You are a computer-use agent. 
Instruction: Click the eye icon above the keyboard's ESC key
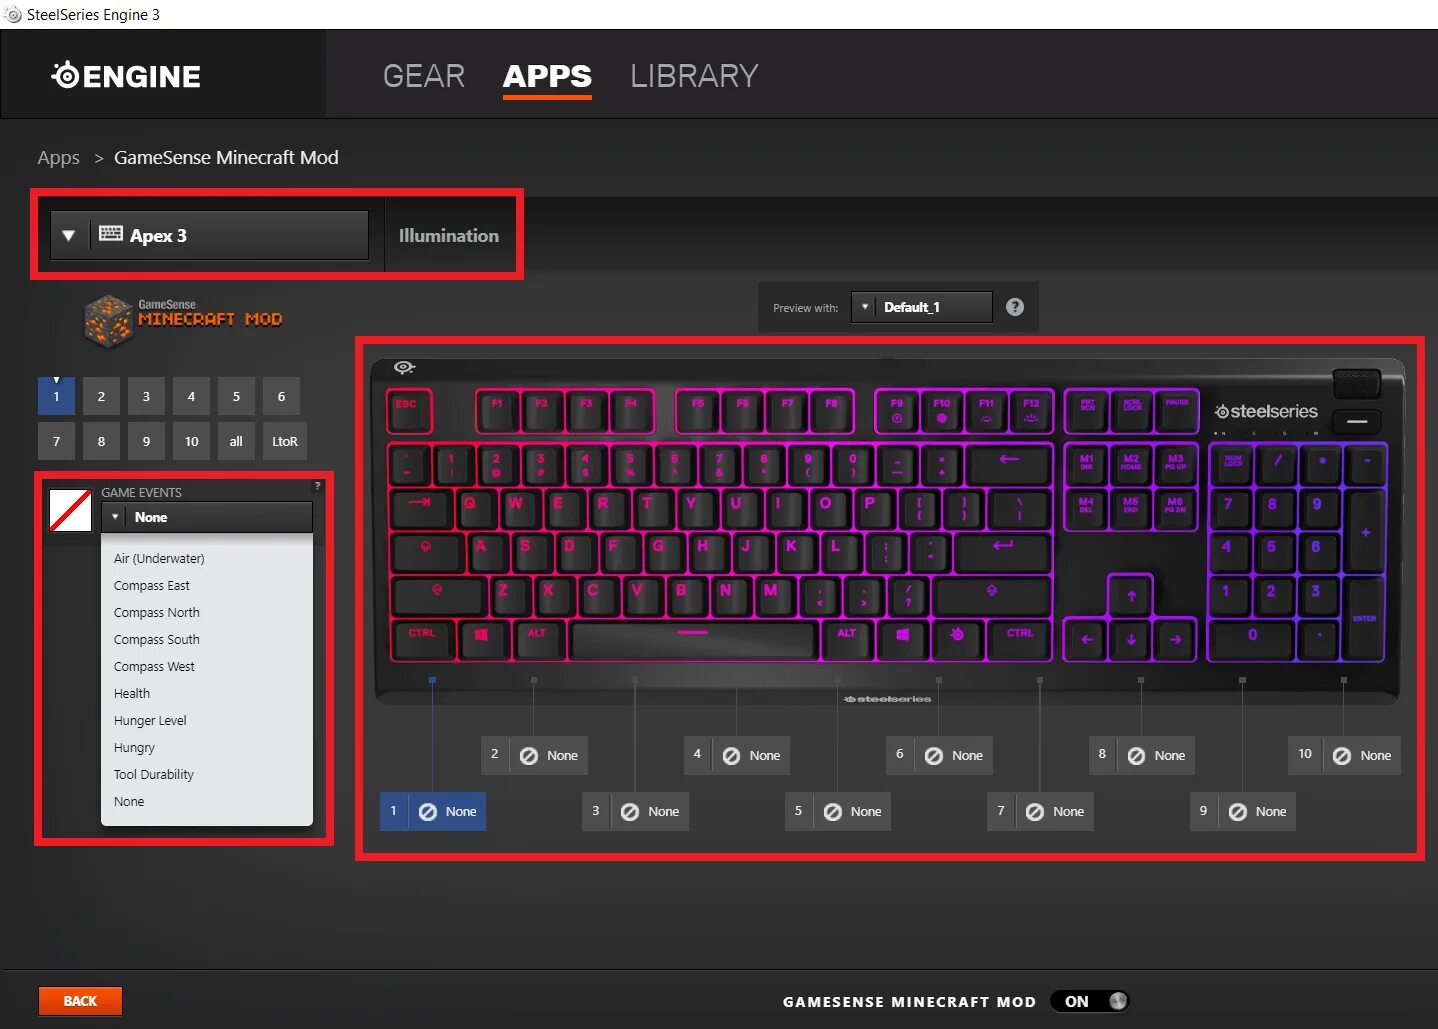[404, 368]
